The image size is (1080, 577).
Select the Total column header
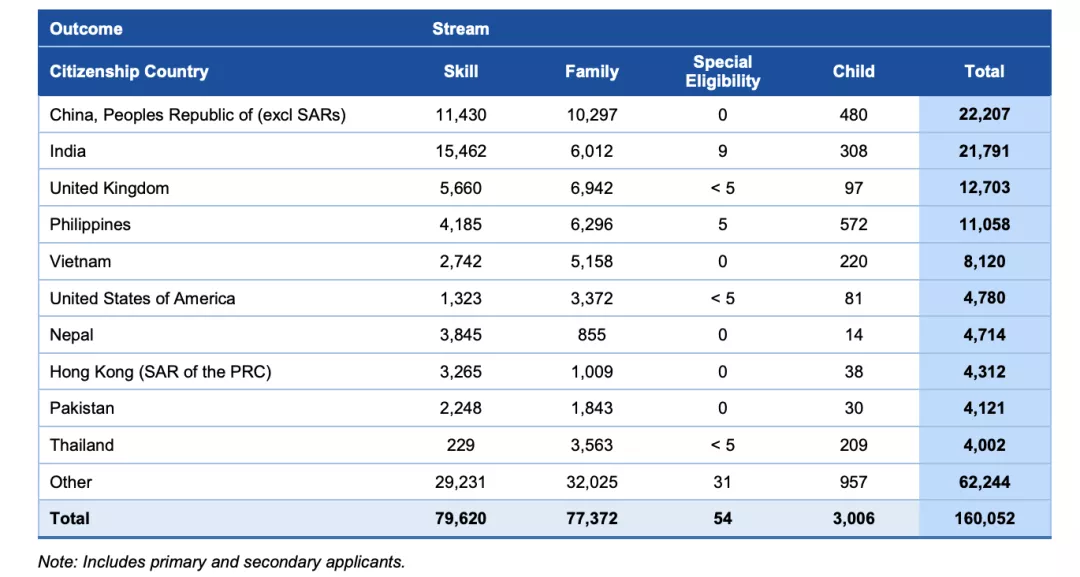984,71
